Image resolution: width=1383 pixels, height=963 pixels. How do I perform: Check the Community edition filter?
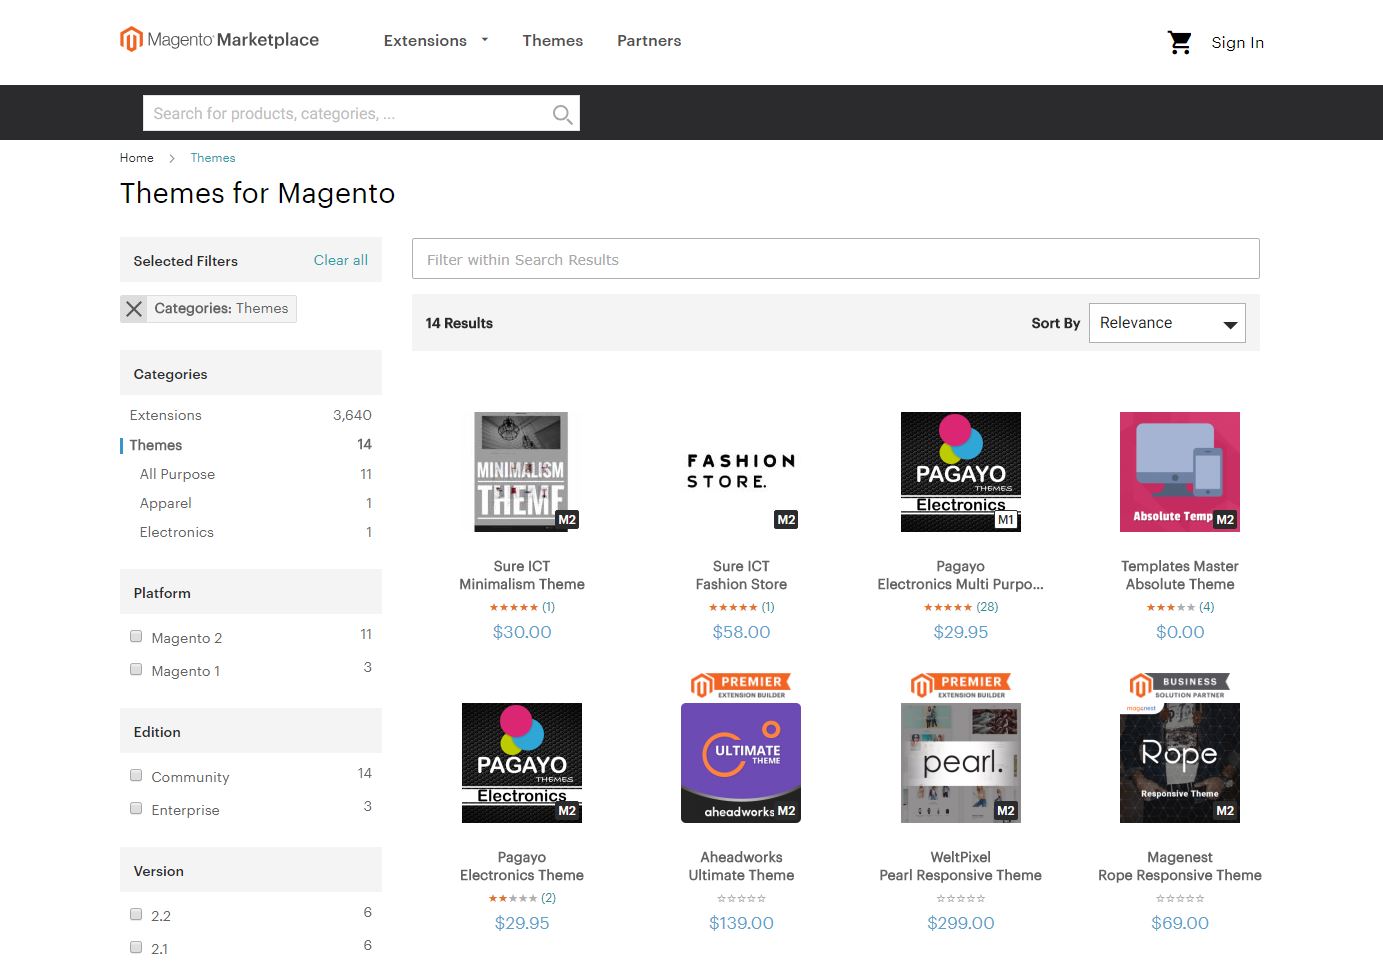[x=136, y=775]
